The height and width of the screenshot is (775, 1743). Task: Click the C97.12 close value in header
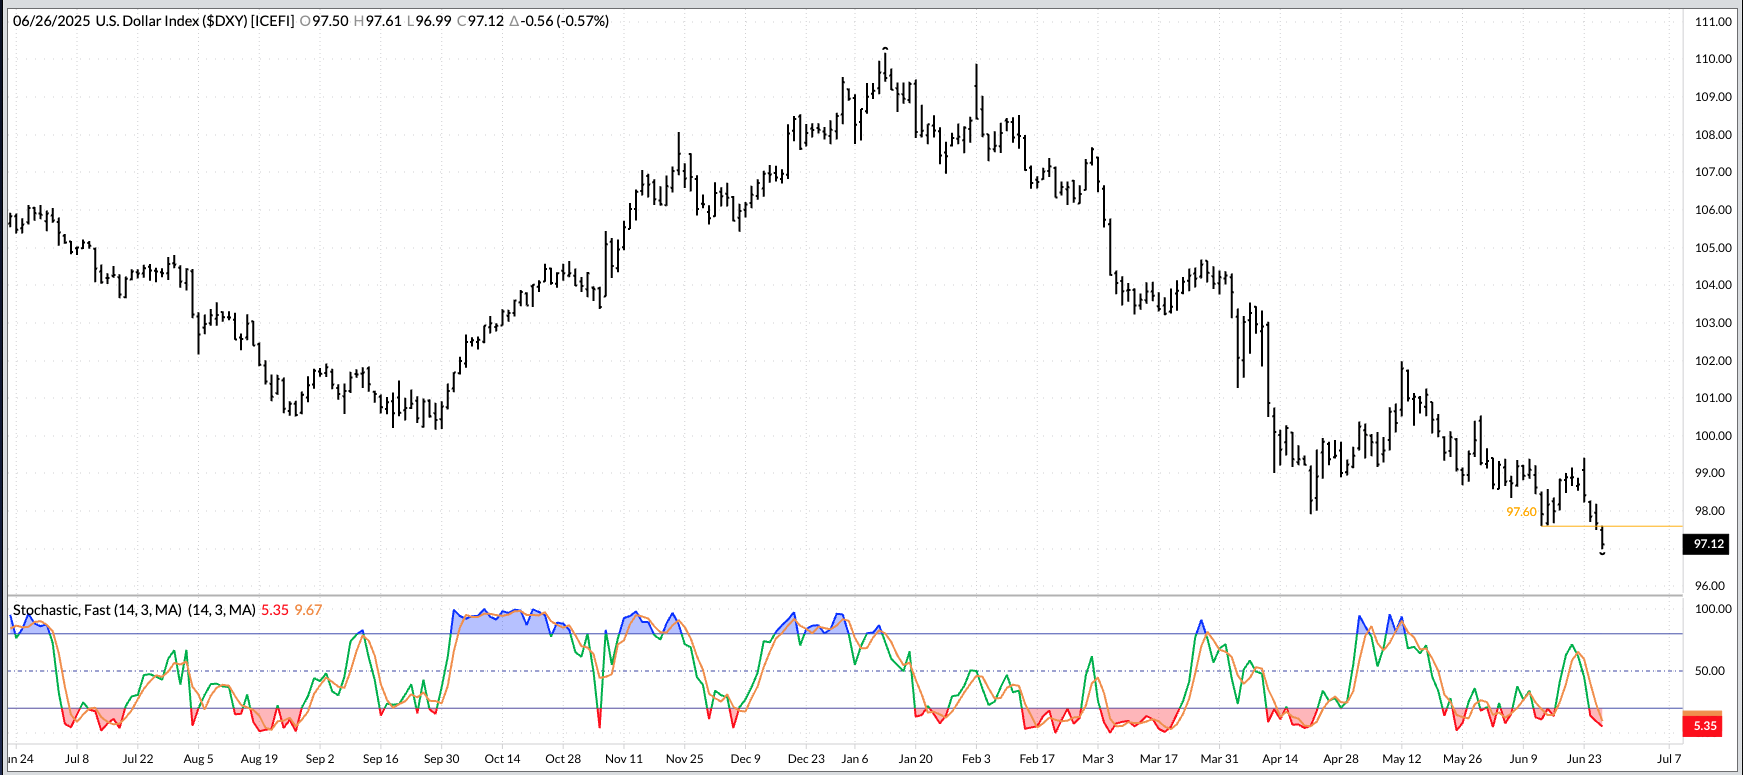480,21
